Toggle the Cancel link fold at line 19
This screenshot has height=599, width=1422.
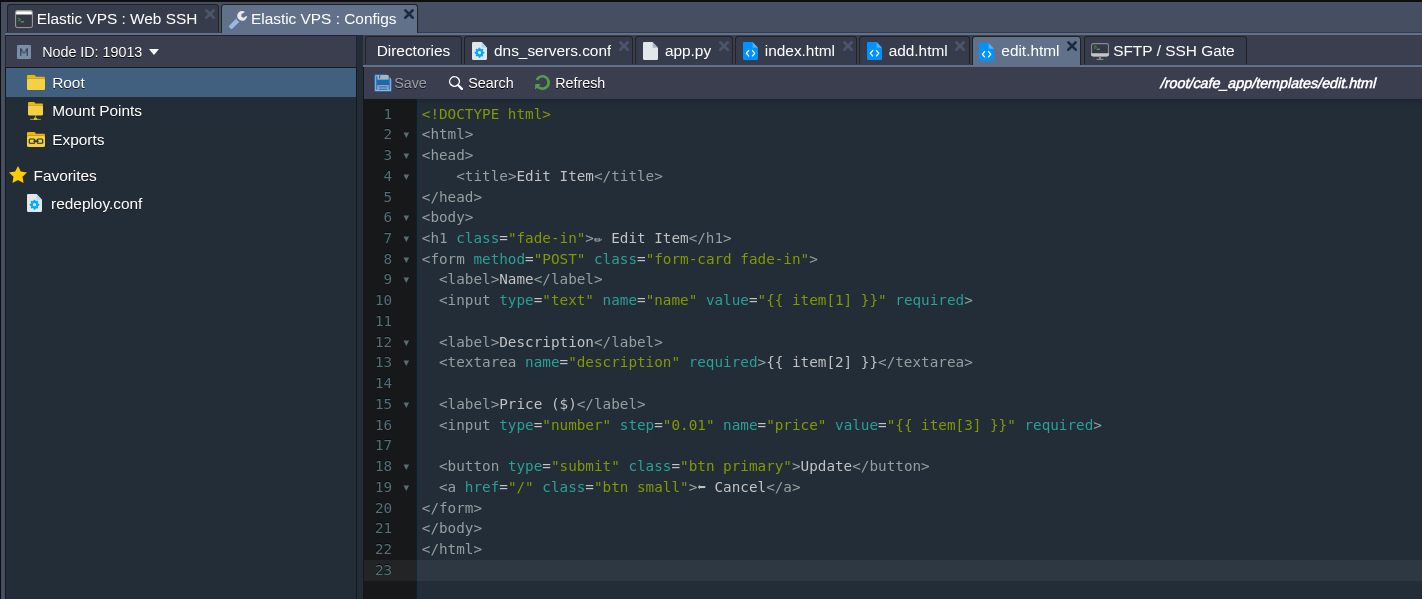(x=406, y=488)
